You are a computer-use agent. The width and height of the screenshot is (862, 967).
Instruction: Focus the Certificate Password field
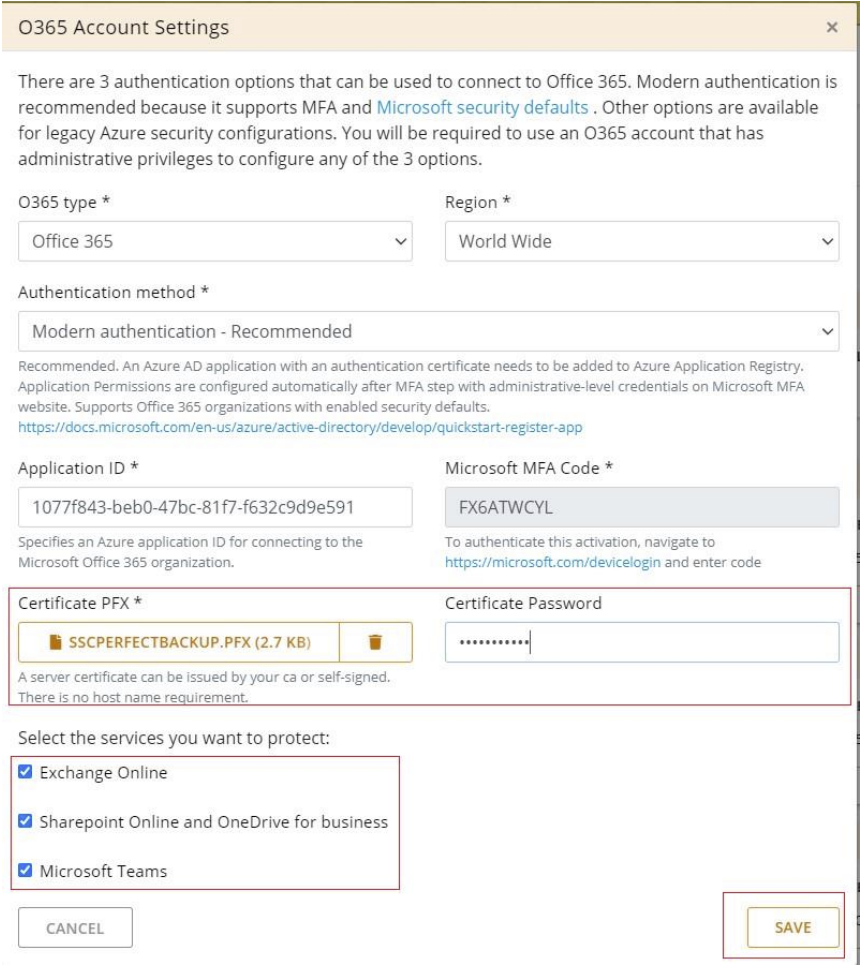(x=642, y=643)
